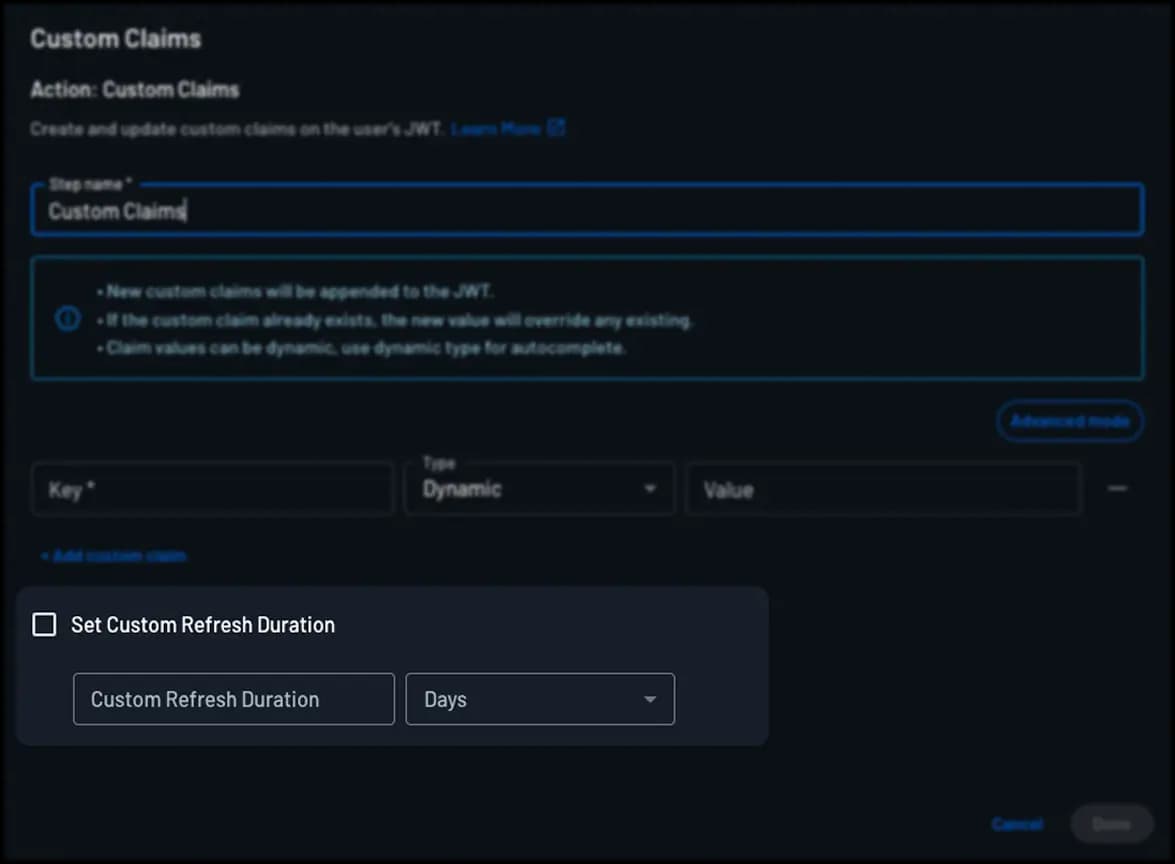Click the plus icon beside Add custom claim
The height and width of the screenshot is (864, 1175).
42,556
